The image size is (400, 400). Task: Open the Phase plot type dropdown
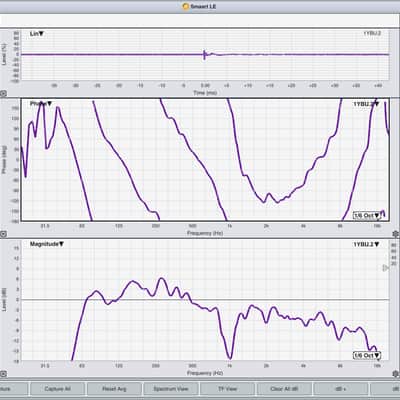click(41, 104)
